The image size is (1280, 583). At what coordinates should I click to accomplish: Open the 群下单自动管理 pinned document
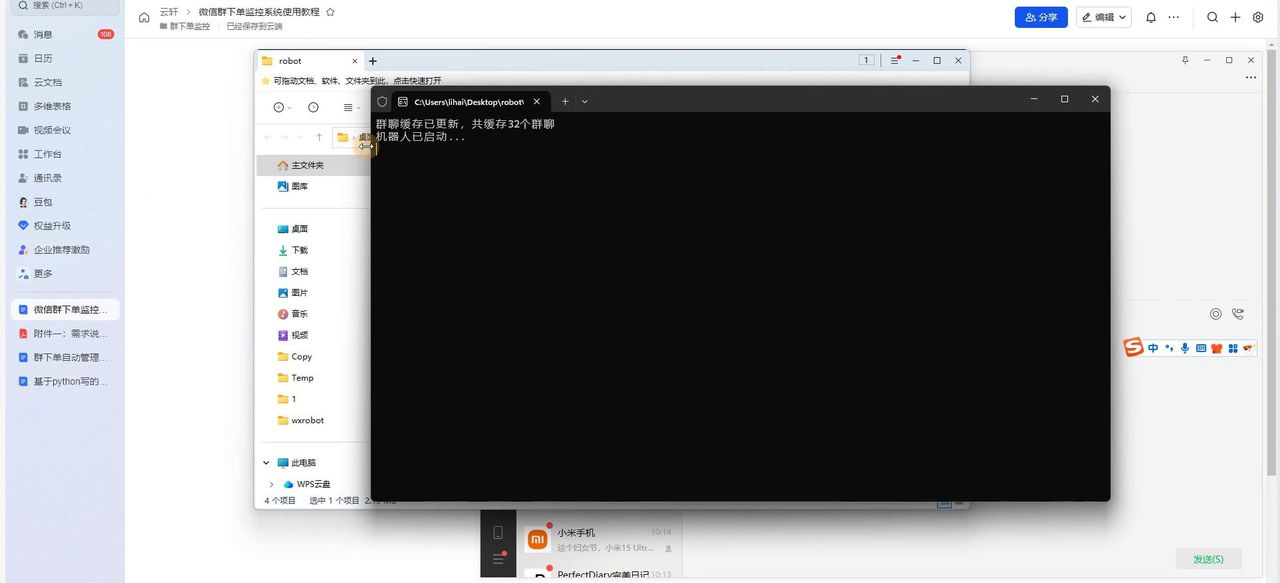pos(64,357)
